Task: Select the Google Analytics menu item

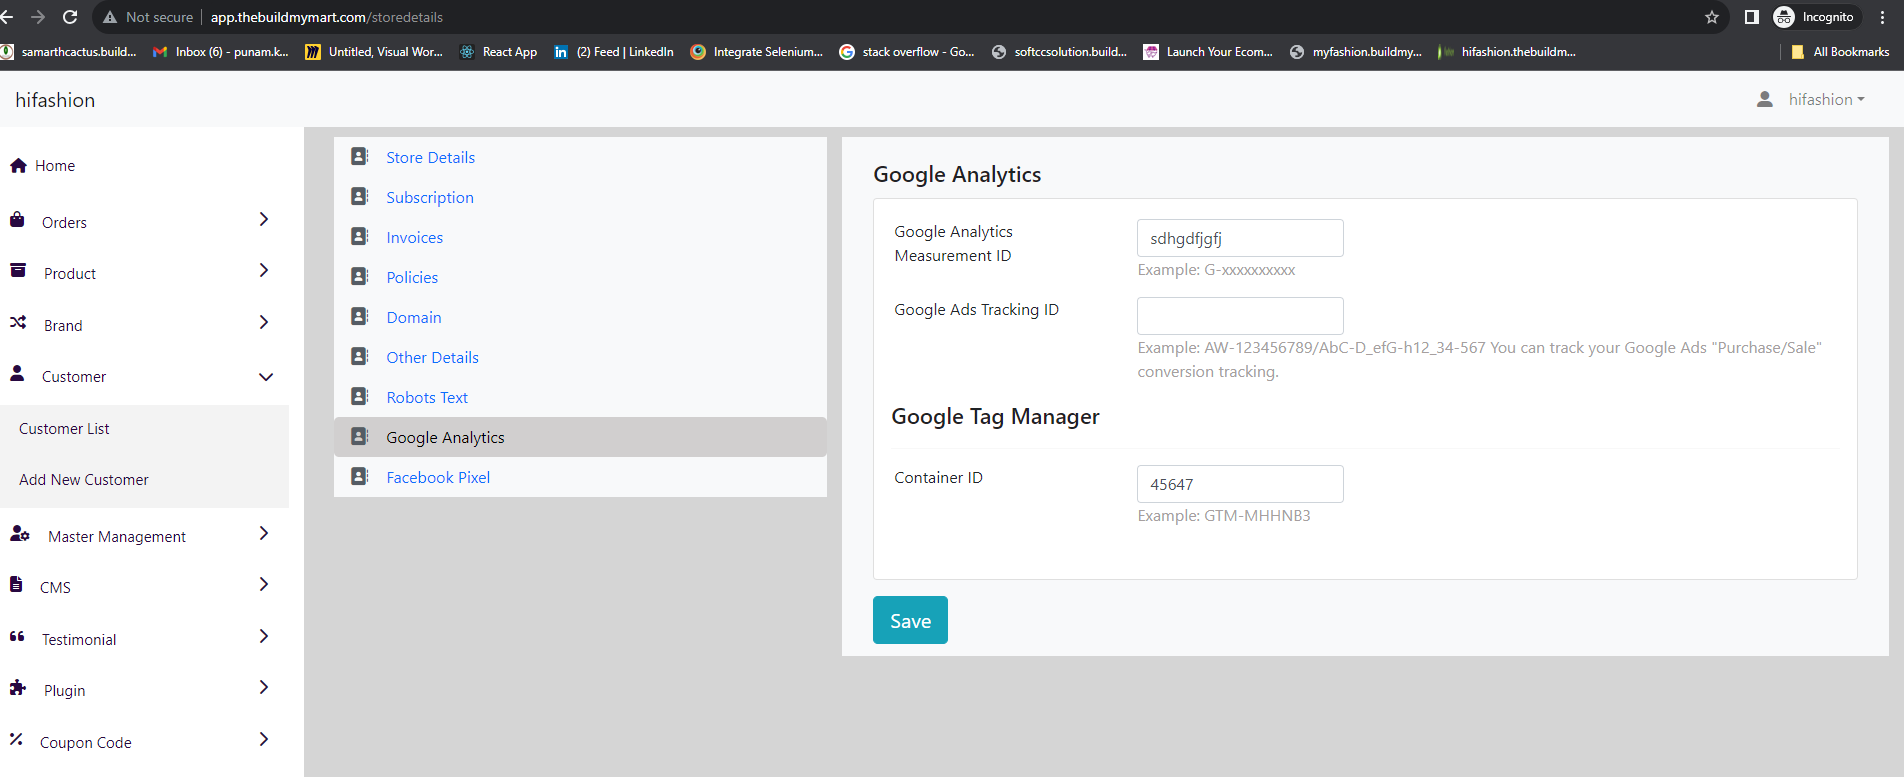Action: (x=580, y=437)
